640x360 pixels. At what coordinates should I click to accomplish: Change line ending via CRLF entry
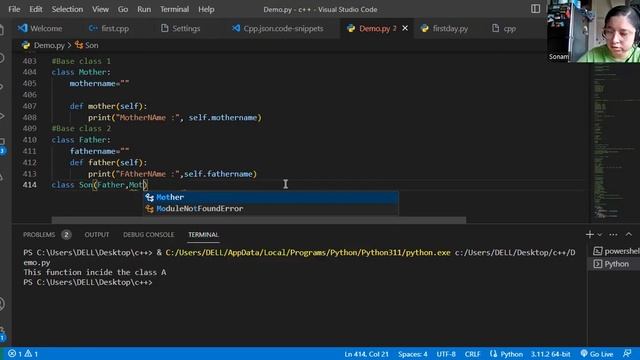click(x=472, y=354)
